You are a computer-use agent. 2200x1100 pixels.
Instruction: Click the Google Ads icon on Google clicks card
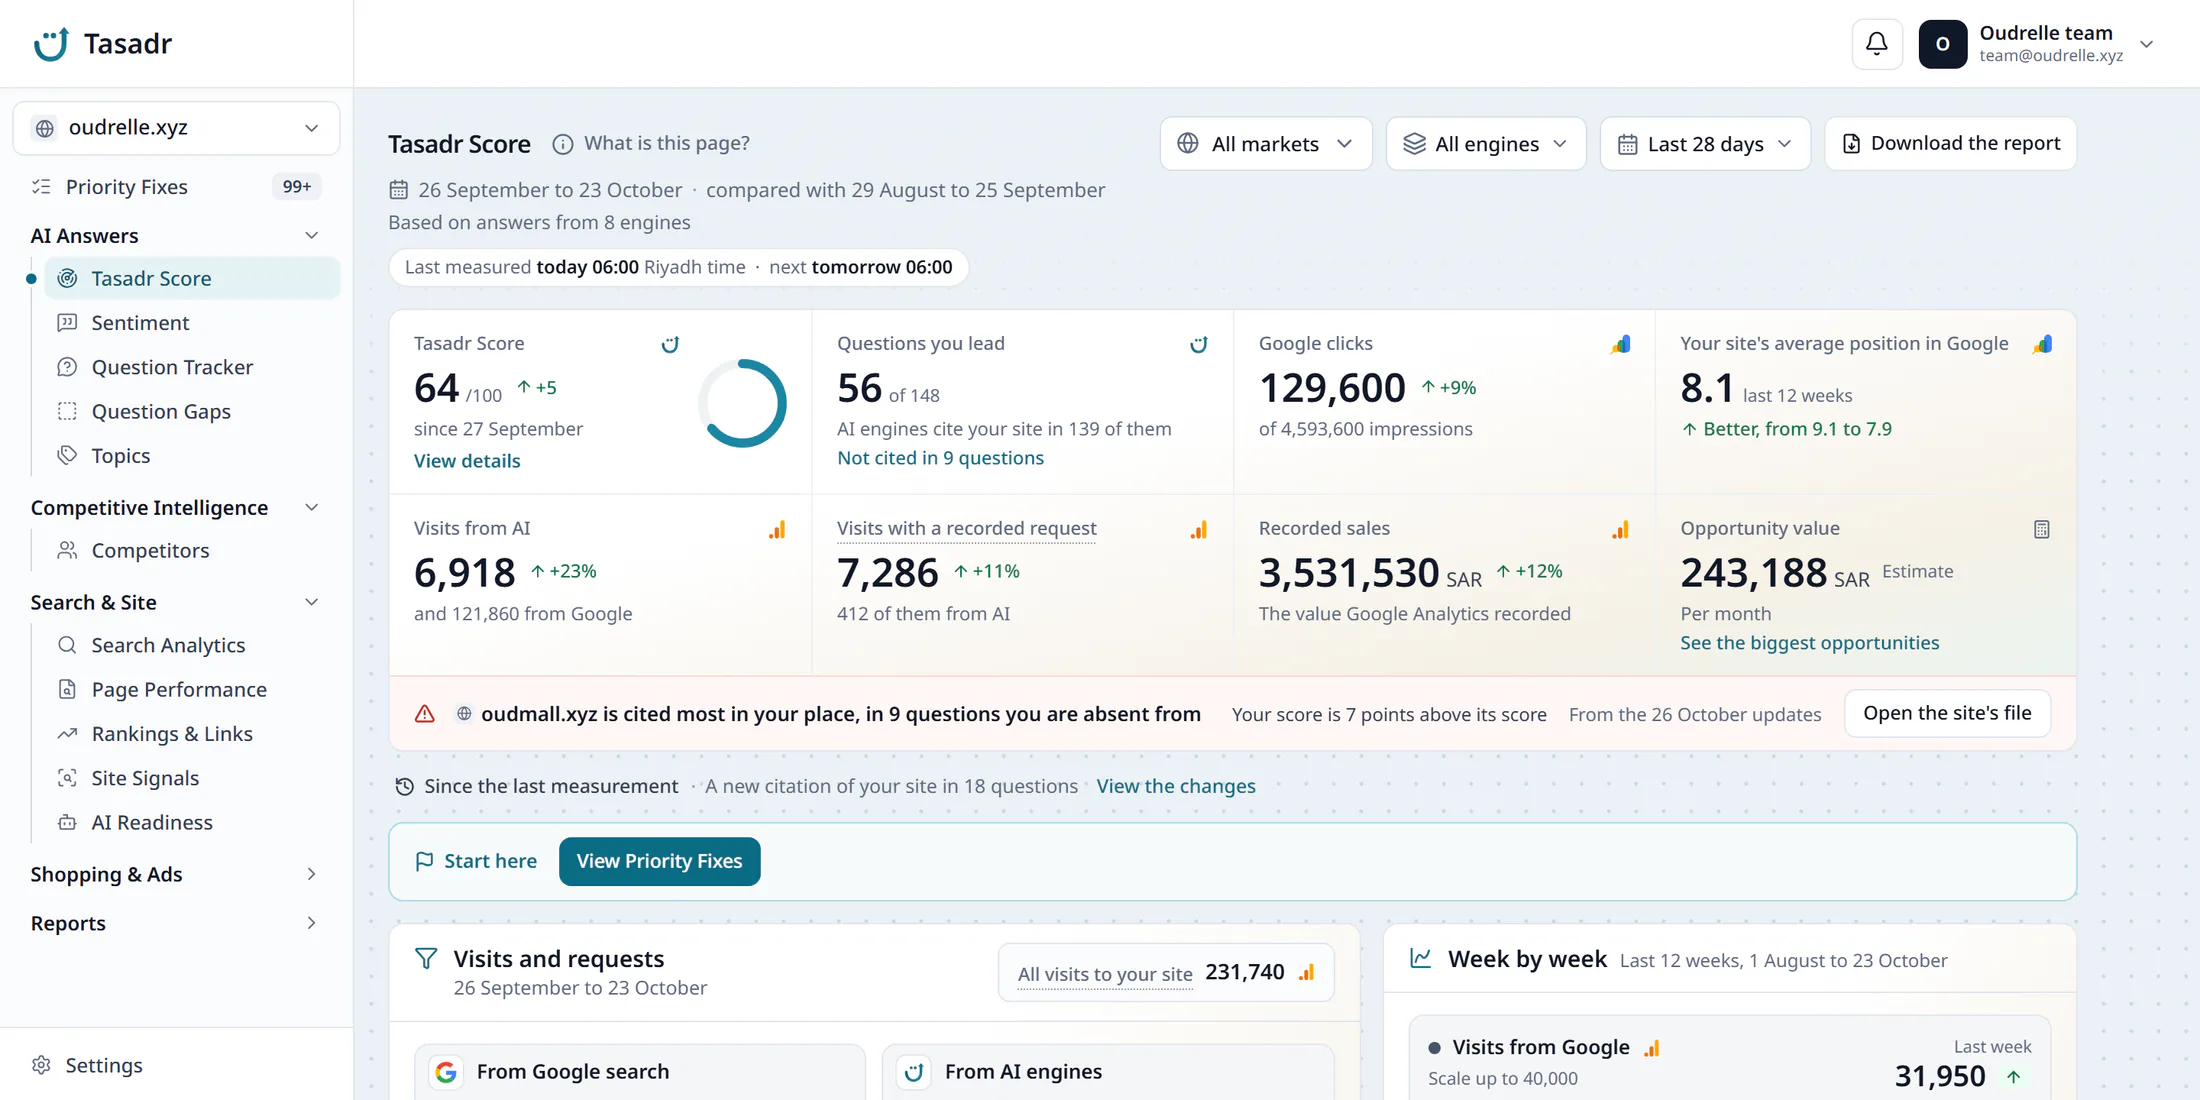(x=1620, y=344)
